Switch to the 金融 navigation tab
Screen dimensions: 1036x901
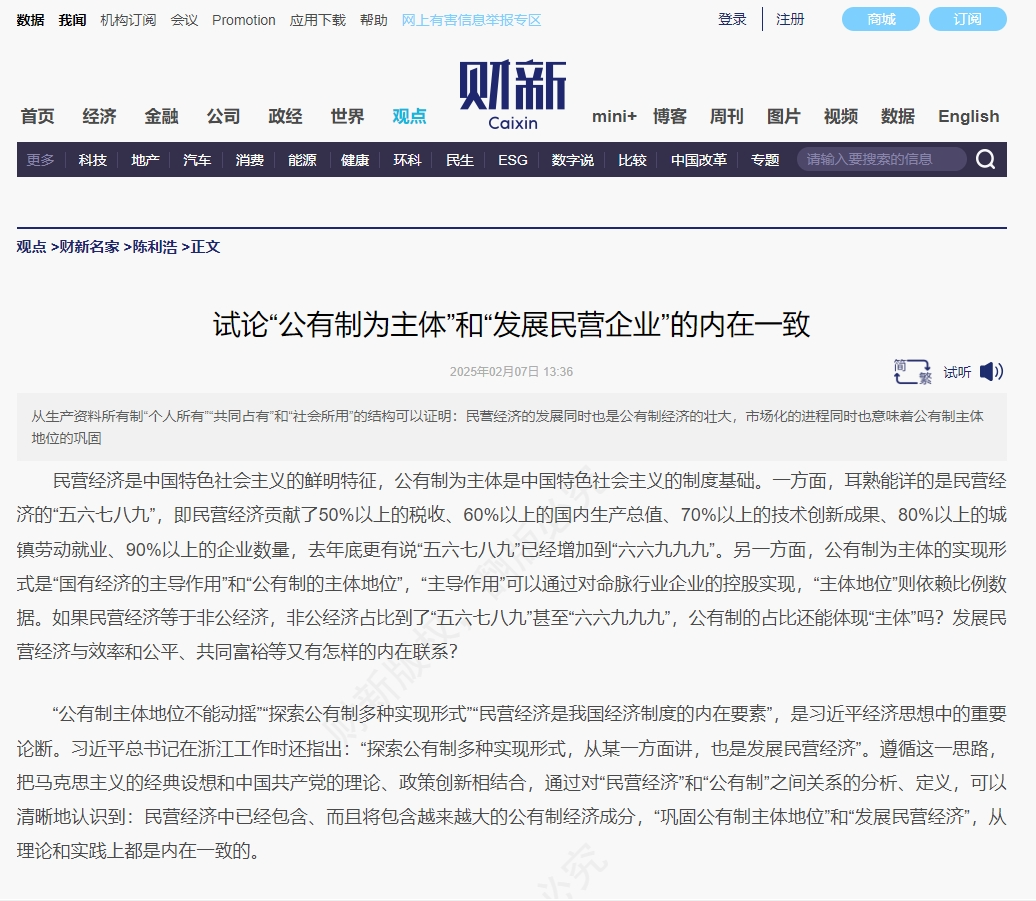[x=160, y=116]
